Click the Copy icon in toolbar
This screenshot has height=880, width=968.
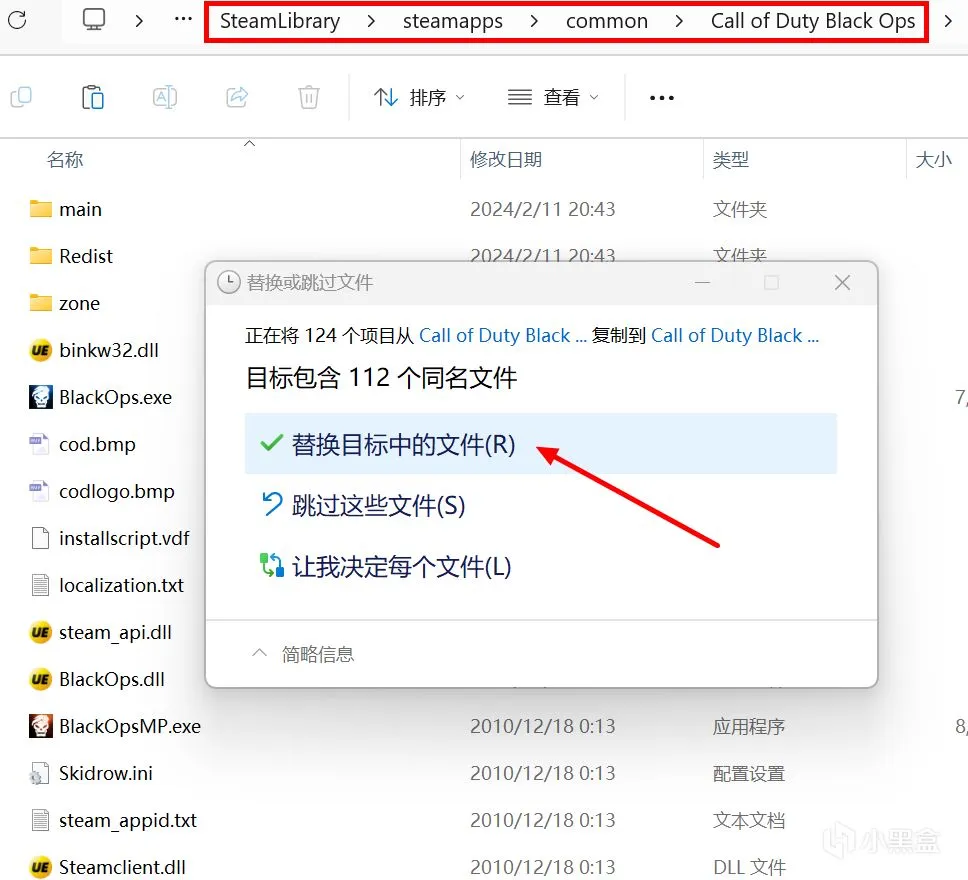(21, 97)
